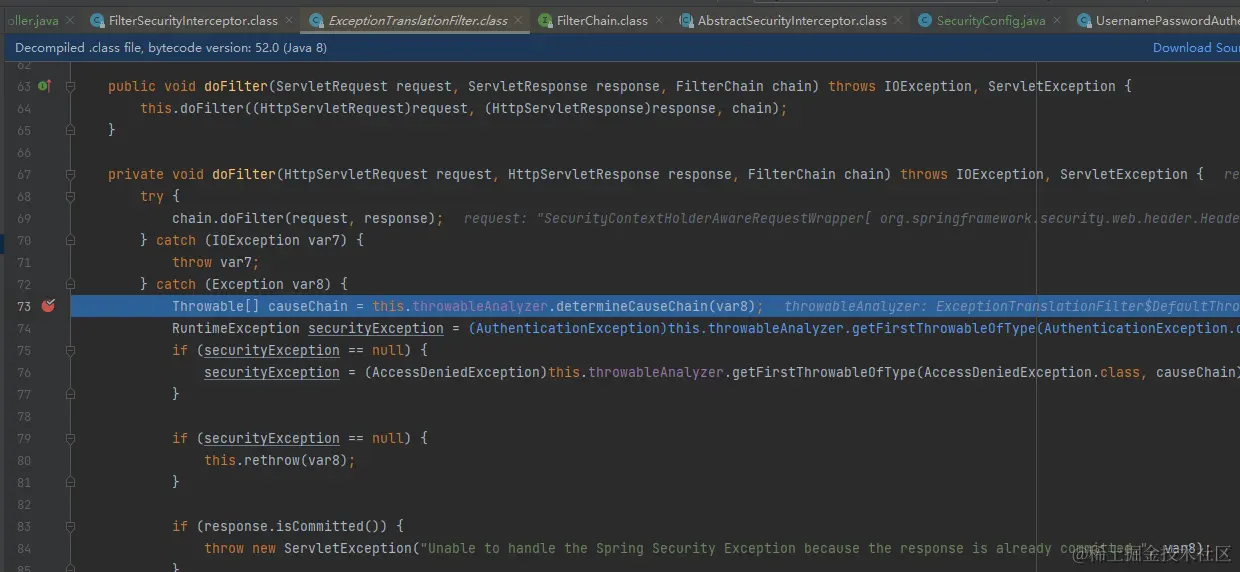The image size is (1240, 572).
Task: Click the inline hint 'throwableAnalyzer: ExceptionTranslationFilter$DefaultThro'
Action: (1012, 306)
